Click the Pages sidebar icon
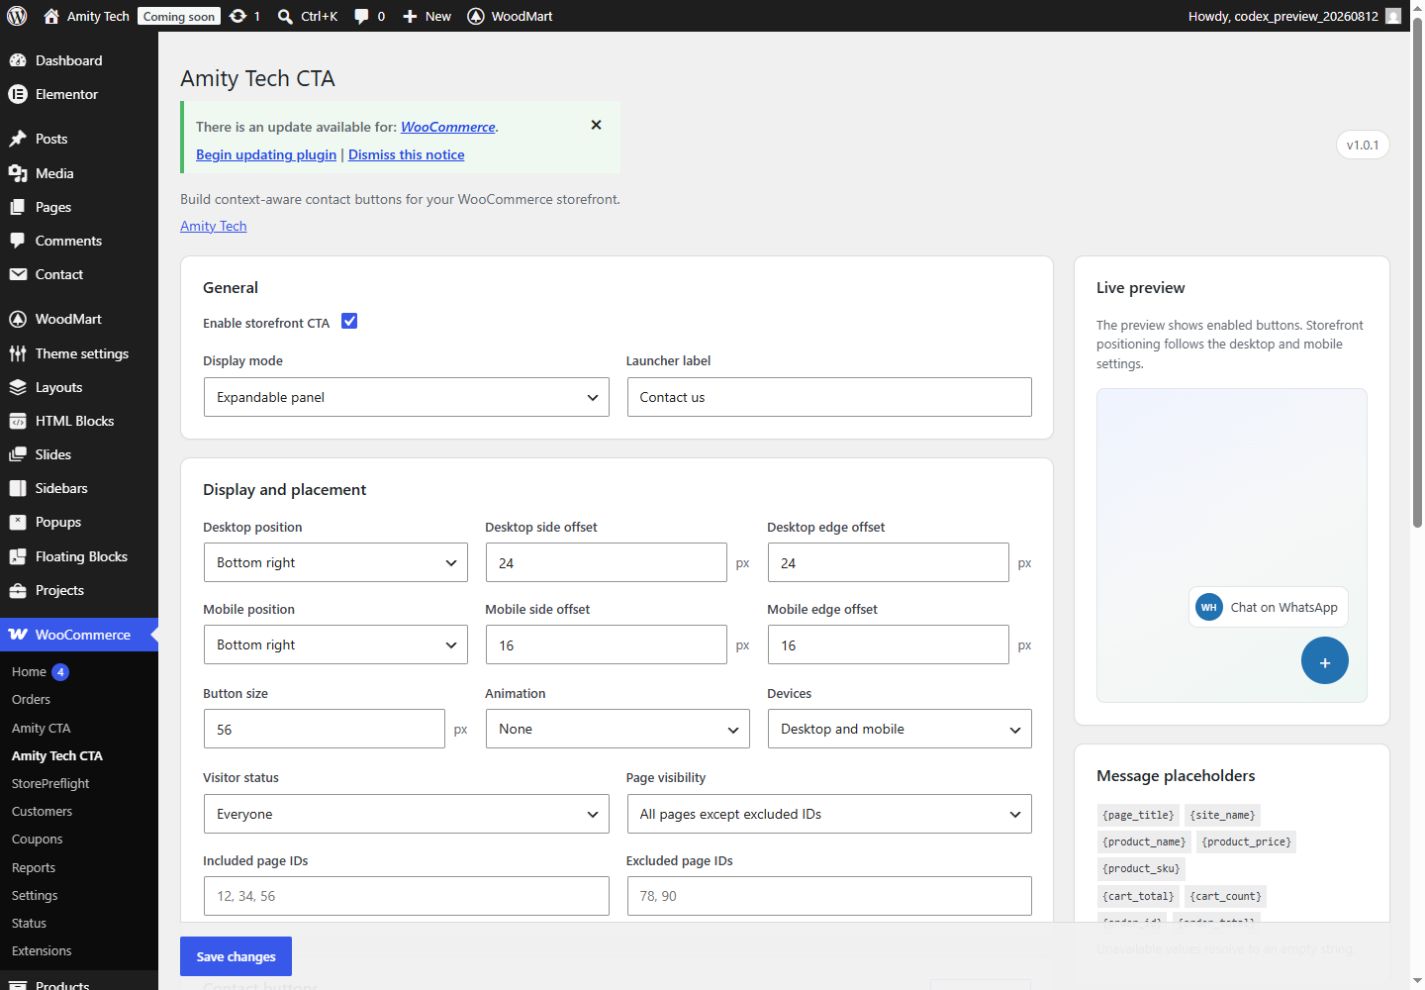1425x990 pixels. (x=18, y=207)
